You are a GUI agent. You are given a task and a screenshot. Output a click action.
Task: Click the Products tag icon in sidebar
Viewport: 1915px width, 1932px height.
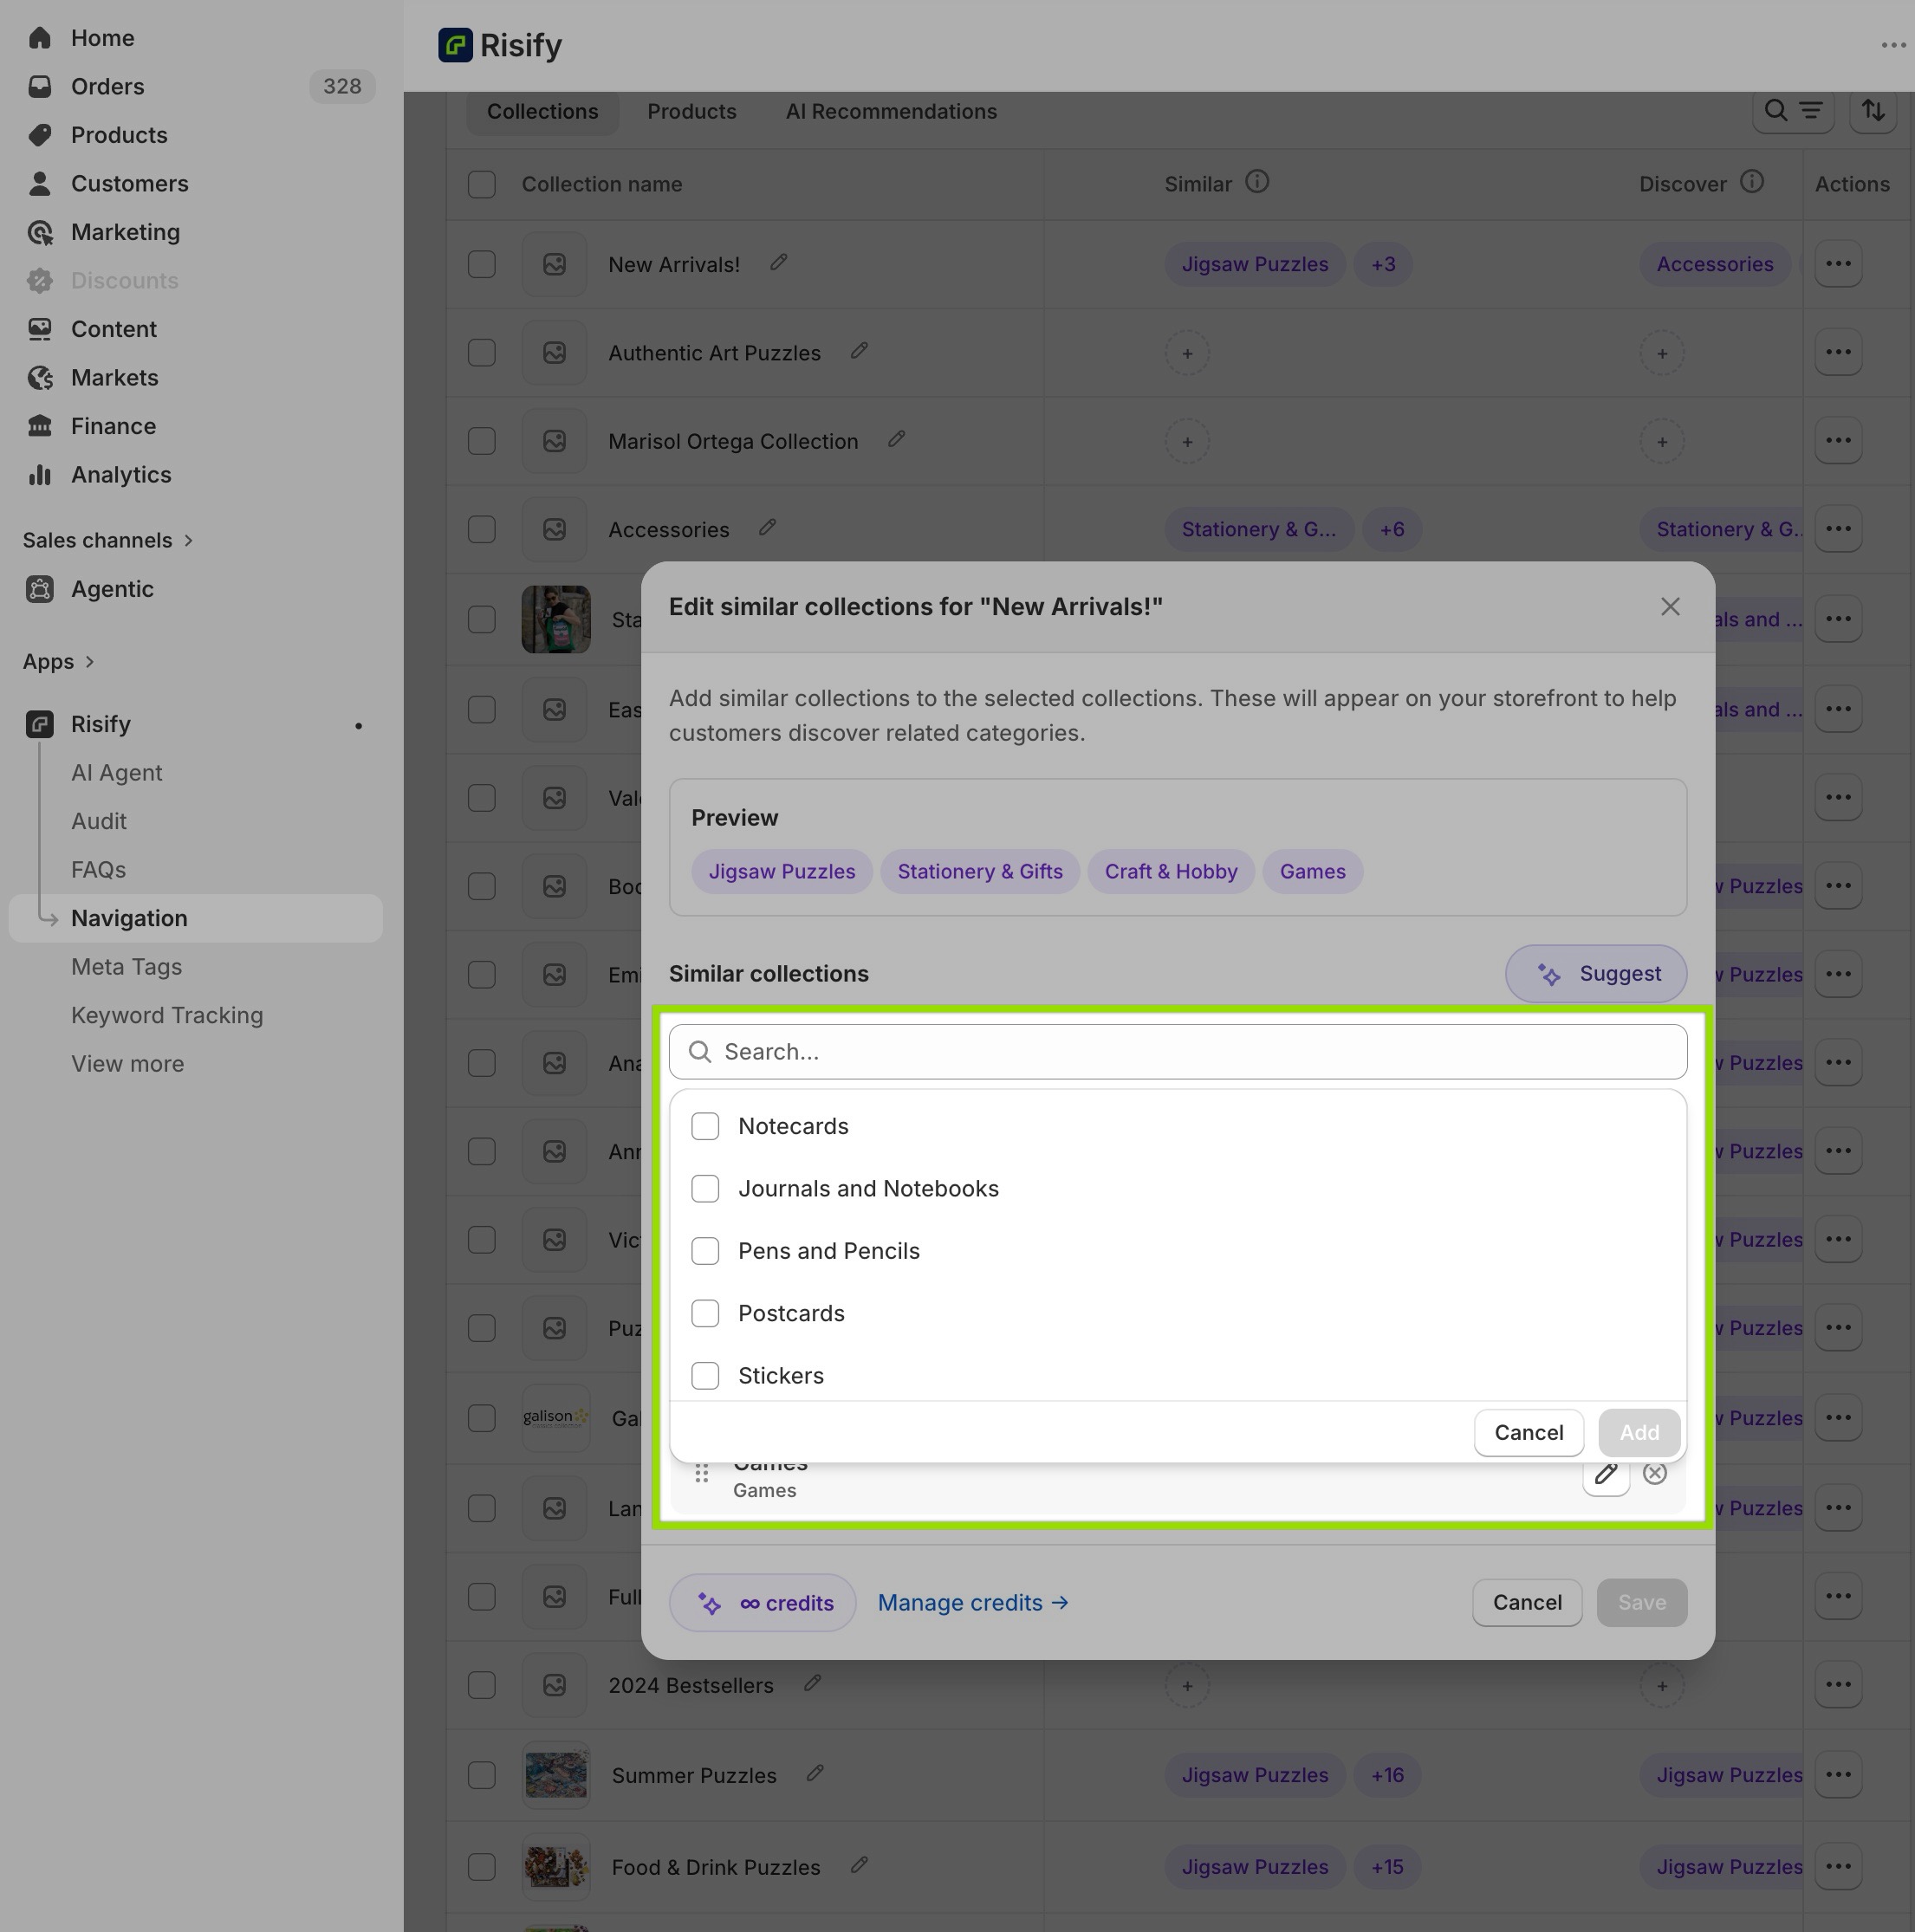(x=40, y=135)
